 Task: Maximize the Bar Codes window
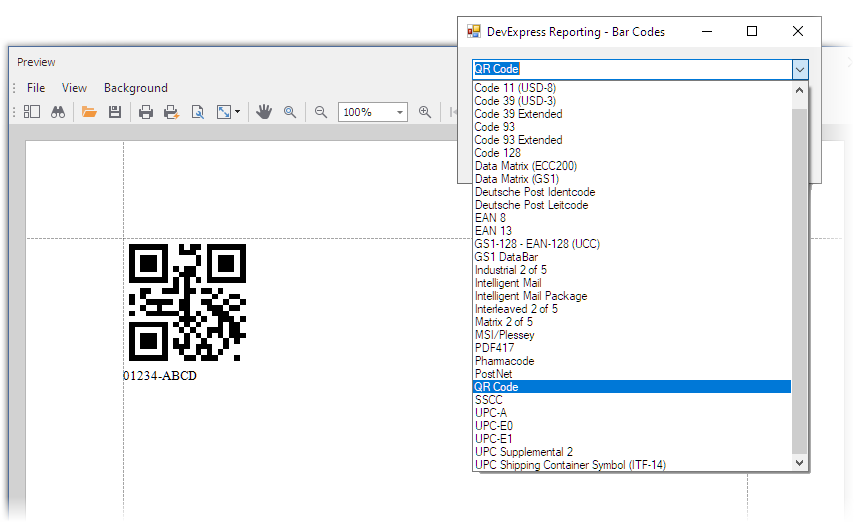752,32
